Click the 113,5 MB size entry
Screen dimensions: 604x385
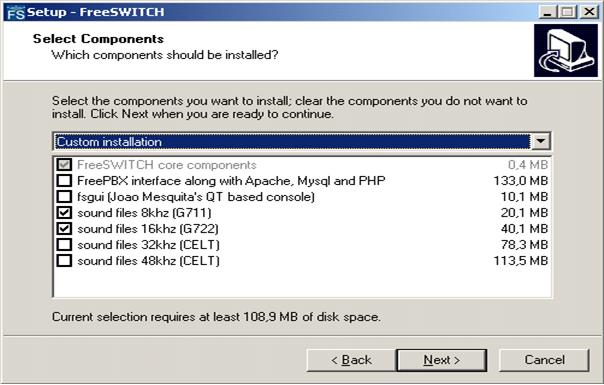pos(520,261)
